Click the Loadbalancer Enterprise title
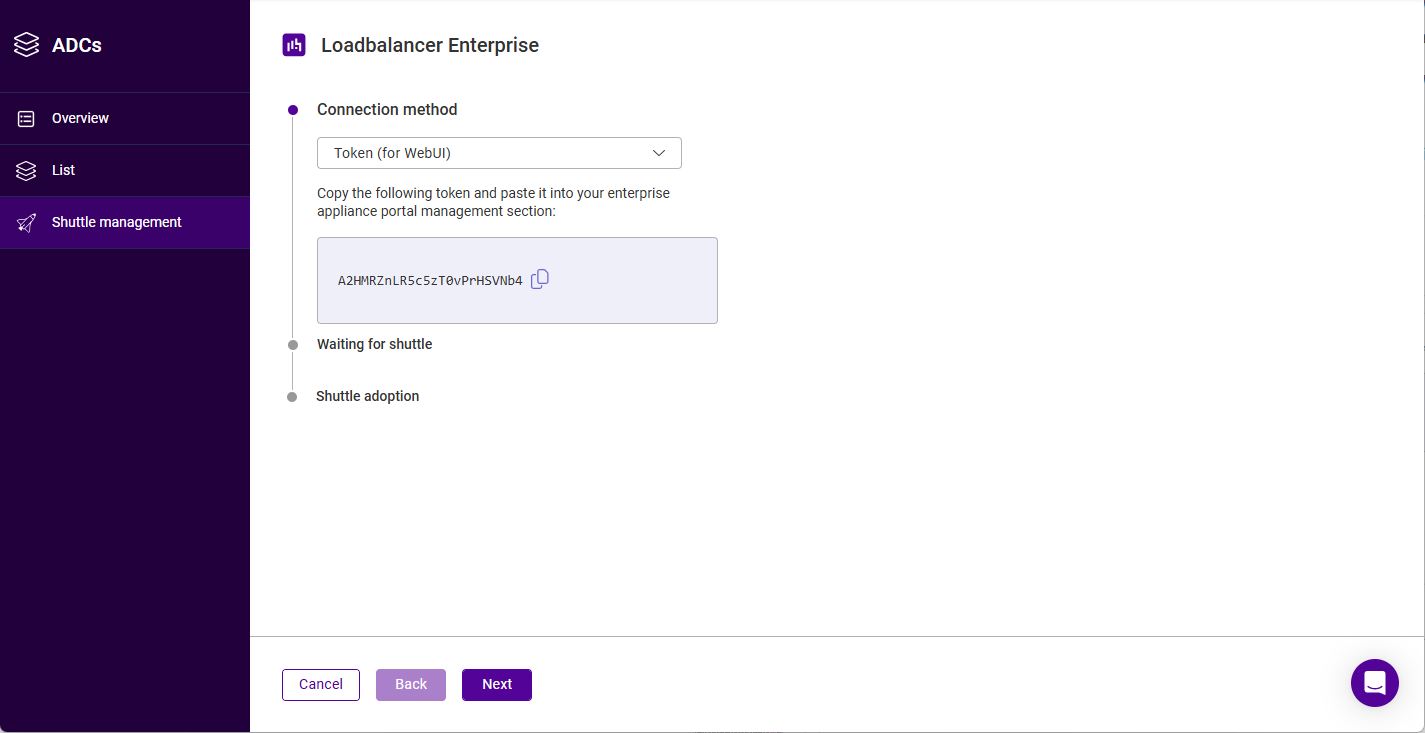The height and width of the screenshot is (733, 1425). [x=430, y=45]
